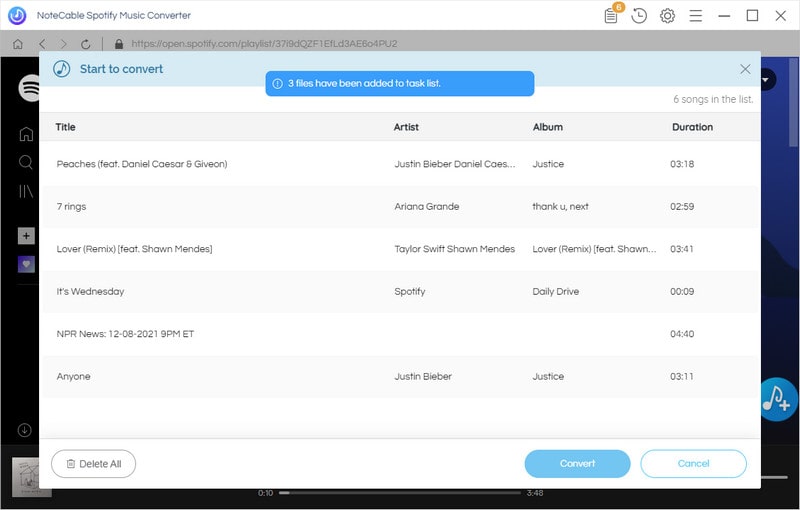Viewport: 800px width, 510px height.
Task: Open Spotify Search in sidebar
Action: click(x=26, y=162)
